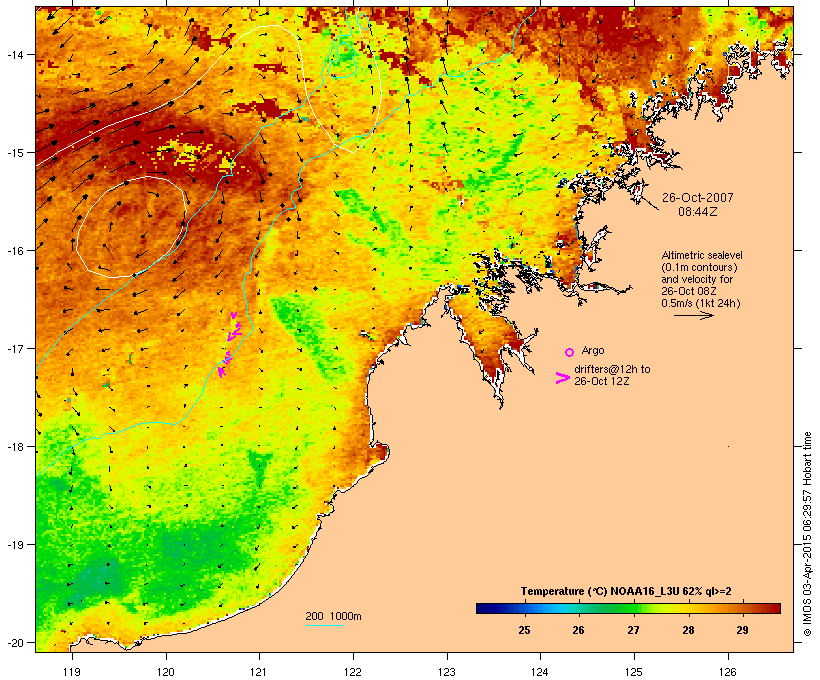Click the longitude axis label 119
The height and width of the screenshot is (680, 820).
coord(72,672)
